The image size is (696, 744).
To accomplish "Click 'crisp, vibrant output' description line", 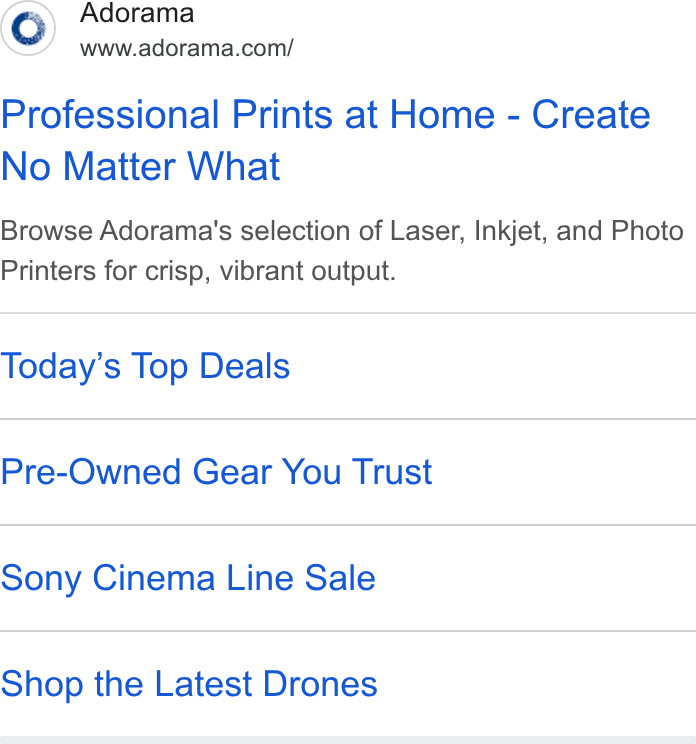I will [x=270, y=271].
